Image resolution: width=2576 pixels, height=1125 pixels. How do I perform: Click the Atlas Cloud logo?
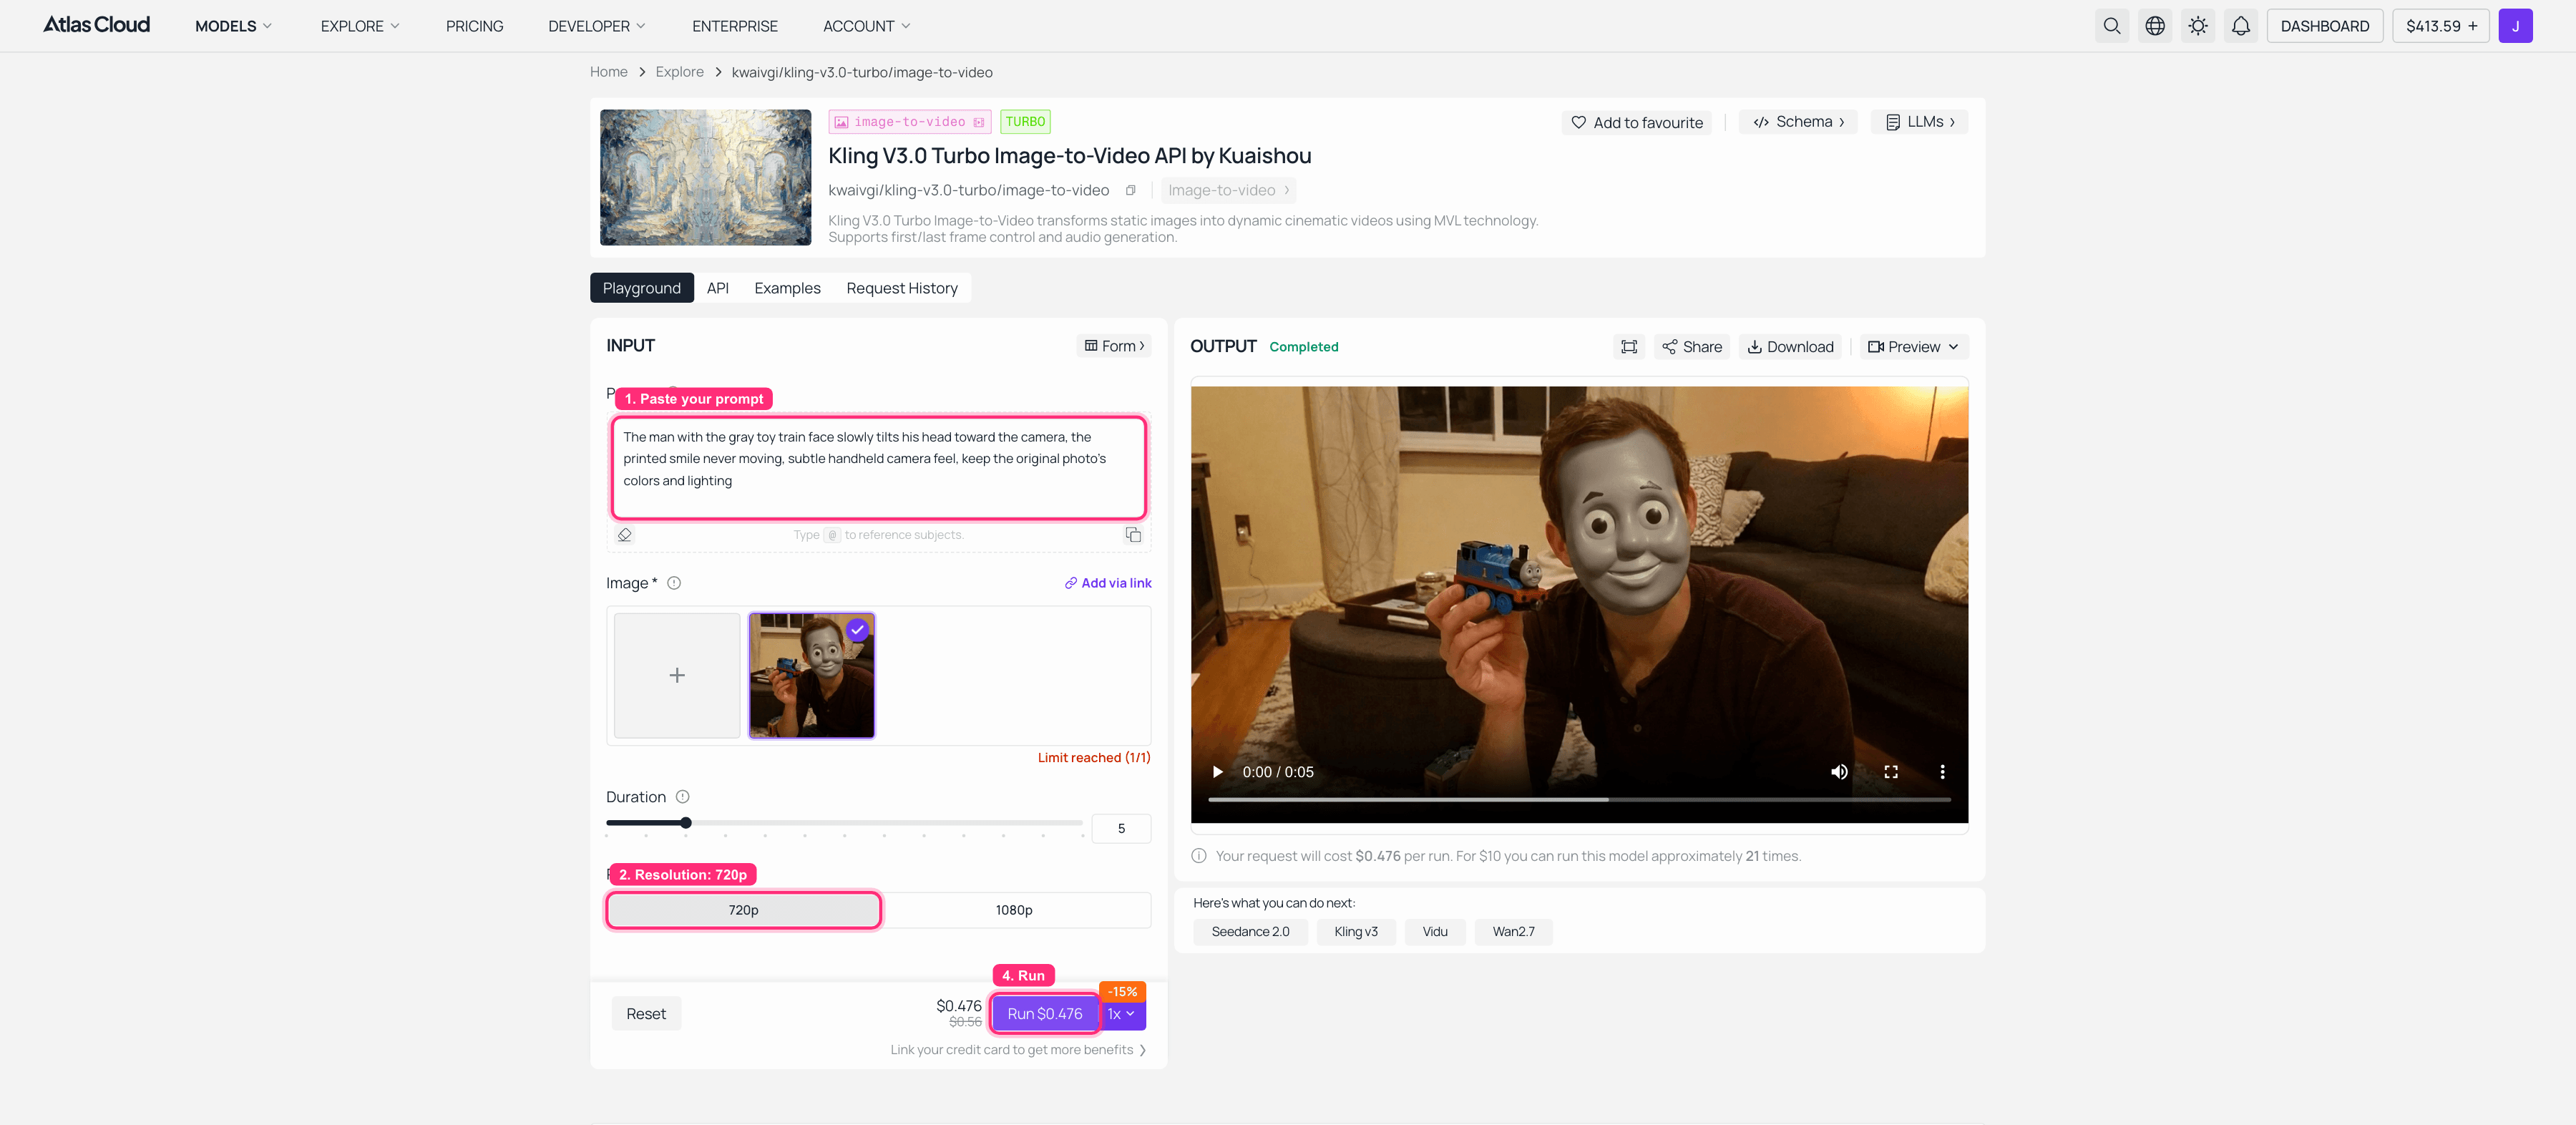tap(96, 25)
